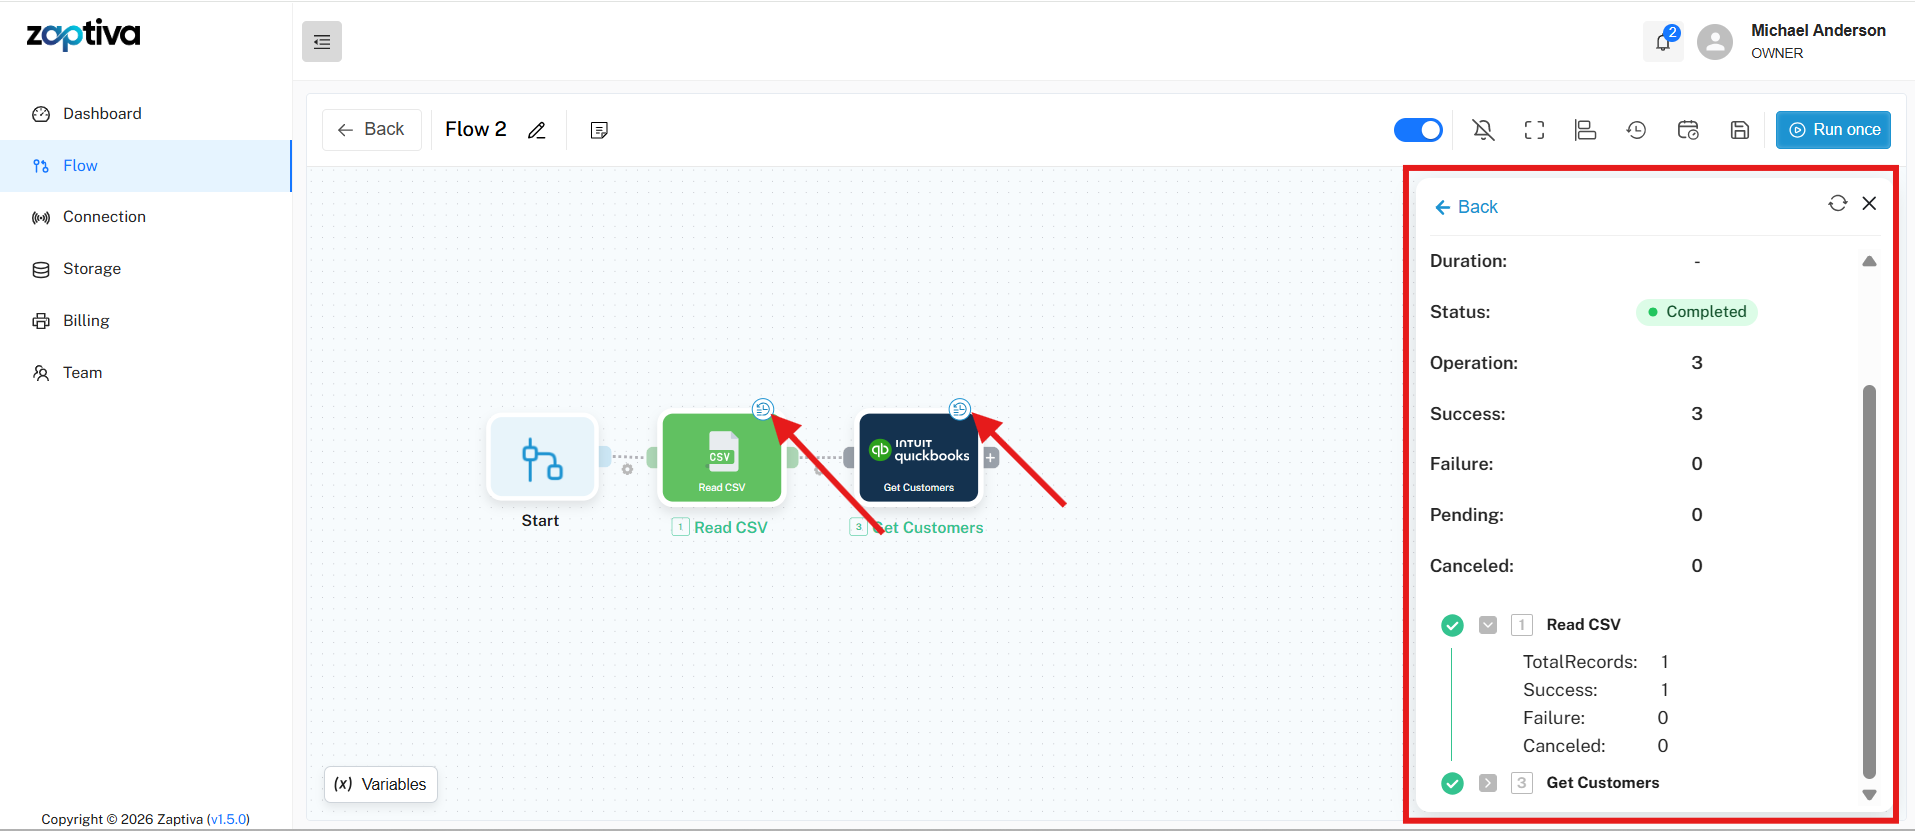Image resolution: width=1915 pixels, height=831 pixels.
Task: Collapse the Read CSV result details
Action: tap(1488, 625)
